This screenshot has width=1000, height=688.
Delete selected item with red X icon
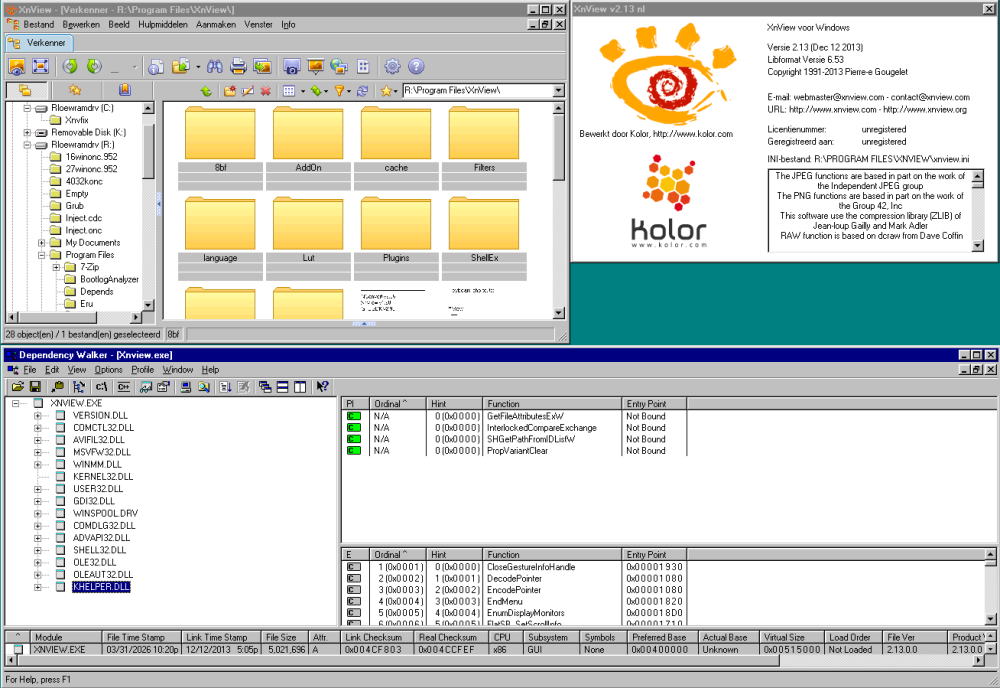tap(265, 91)
